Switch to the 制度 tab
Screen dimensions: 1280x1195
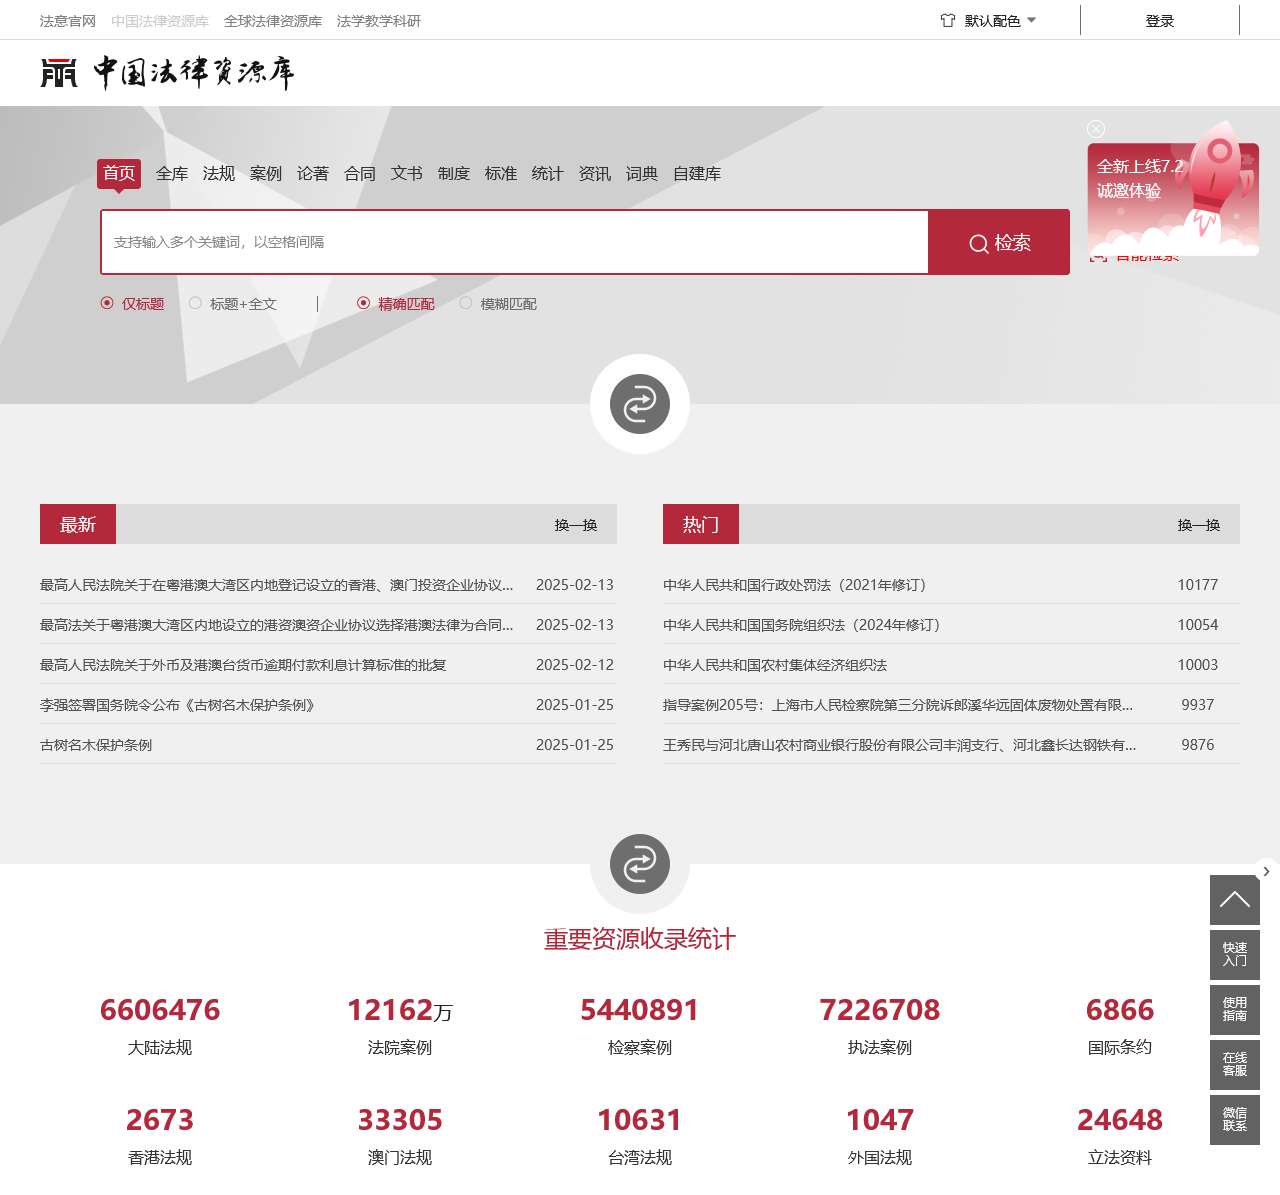(x=454, y=173)
